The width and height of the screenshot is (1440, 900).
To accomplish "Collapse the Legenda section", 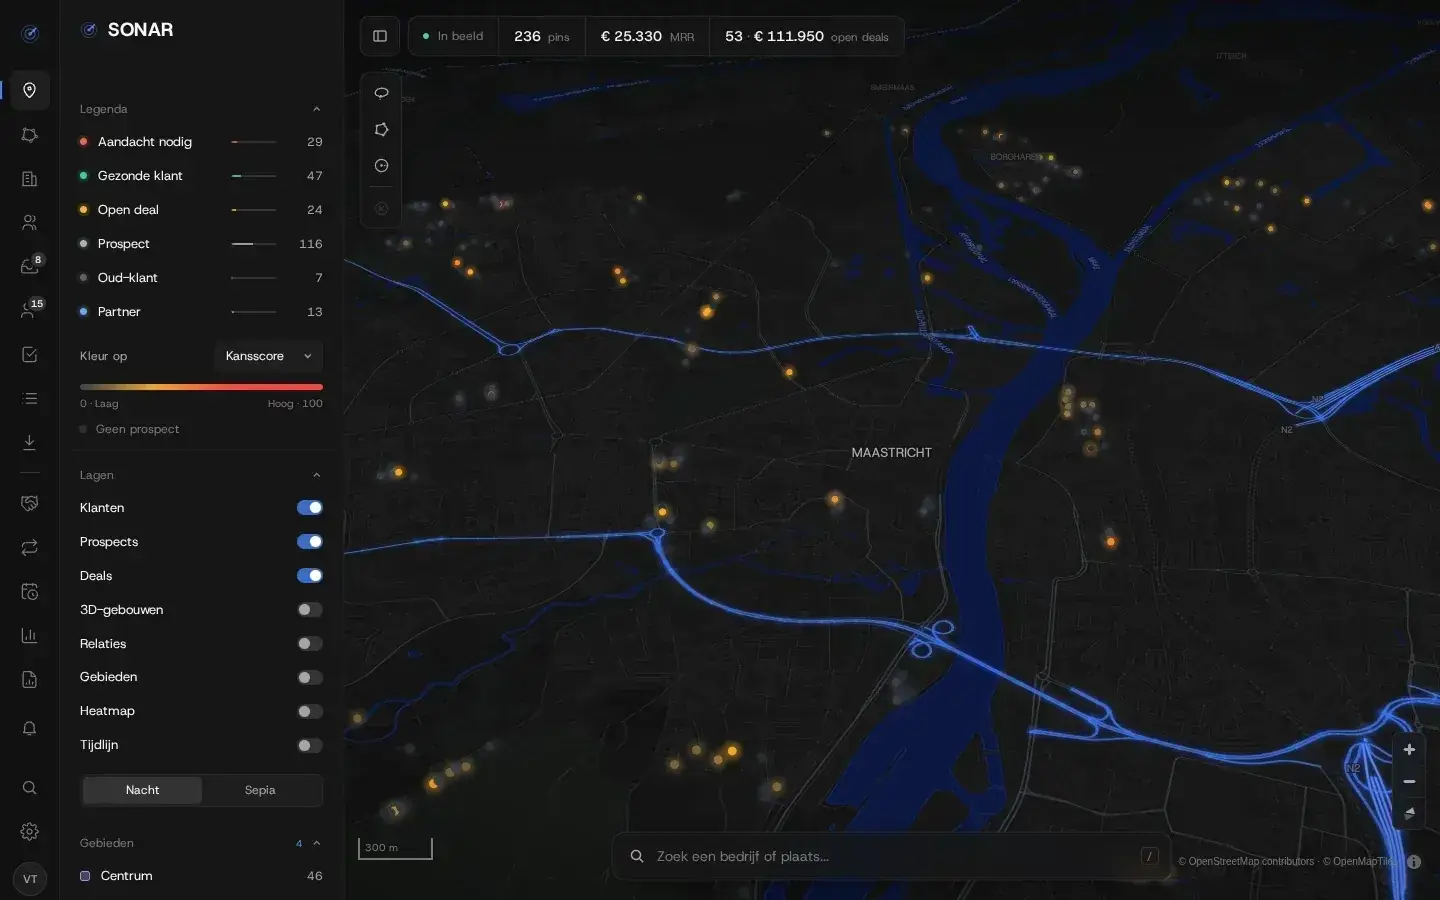I will (x=316, y=109).
